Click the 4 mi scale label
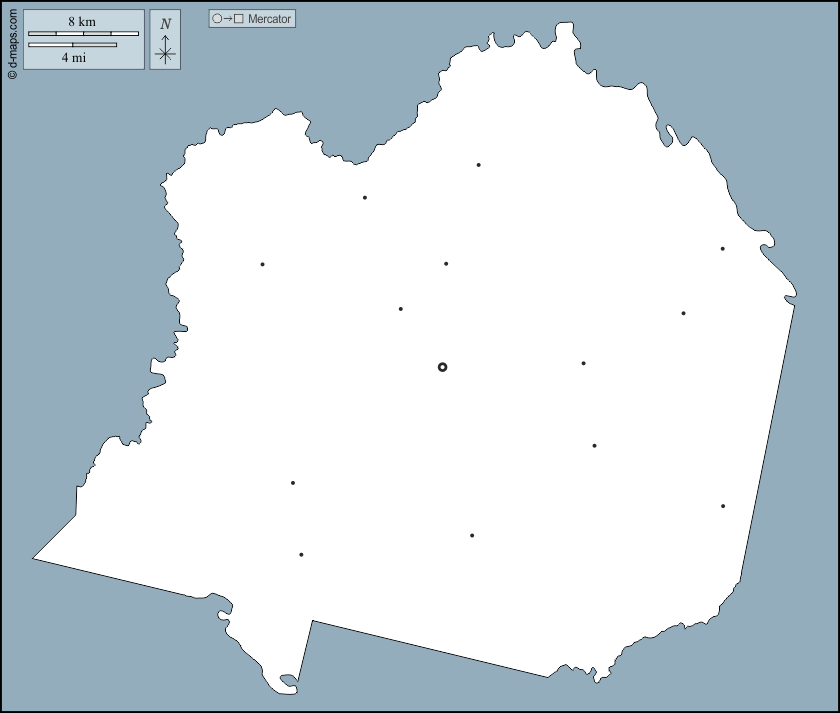This screenshot has width=840, height=713. click(x=73, y=58)
